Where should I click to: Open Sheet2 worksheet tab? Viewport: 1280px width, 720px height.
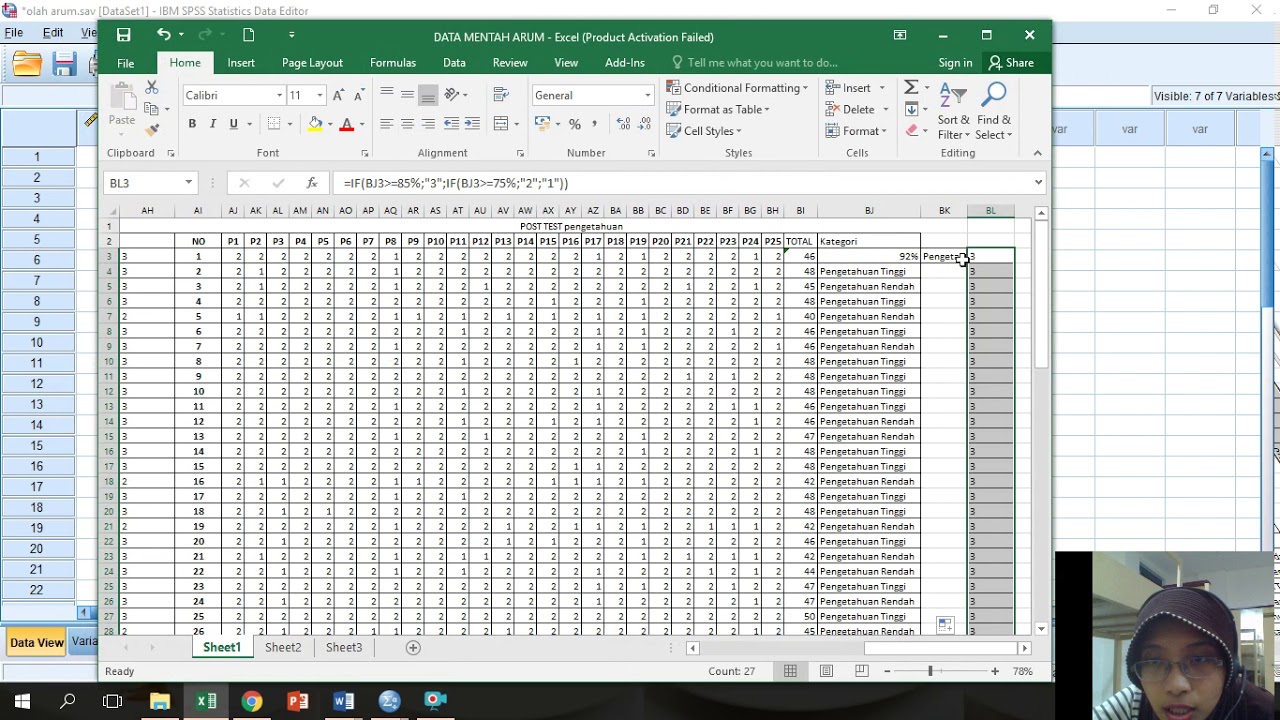tap(283, 647)
